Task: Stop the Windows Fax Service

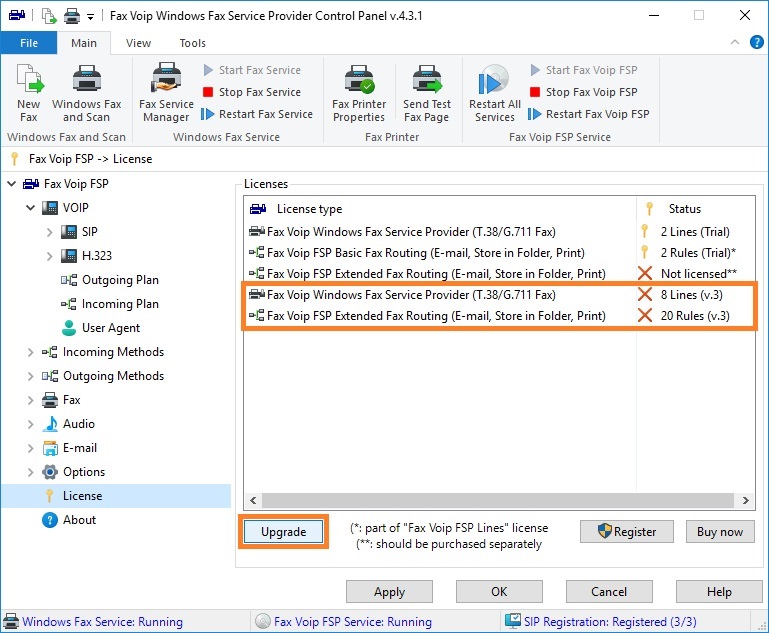Action: point(252,92)
